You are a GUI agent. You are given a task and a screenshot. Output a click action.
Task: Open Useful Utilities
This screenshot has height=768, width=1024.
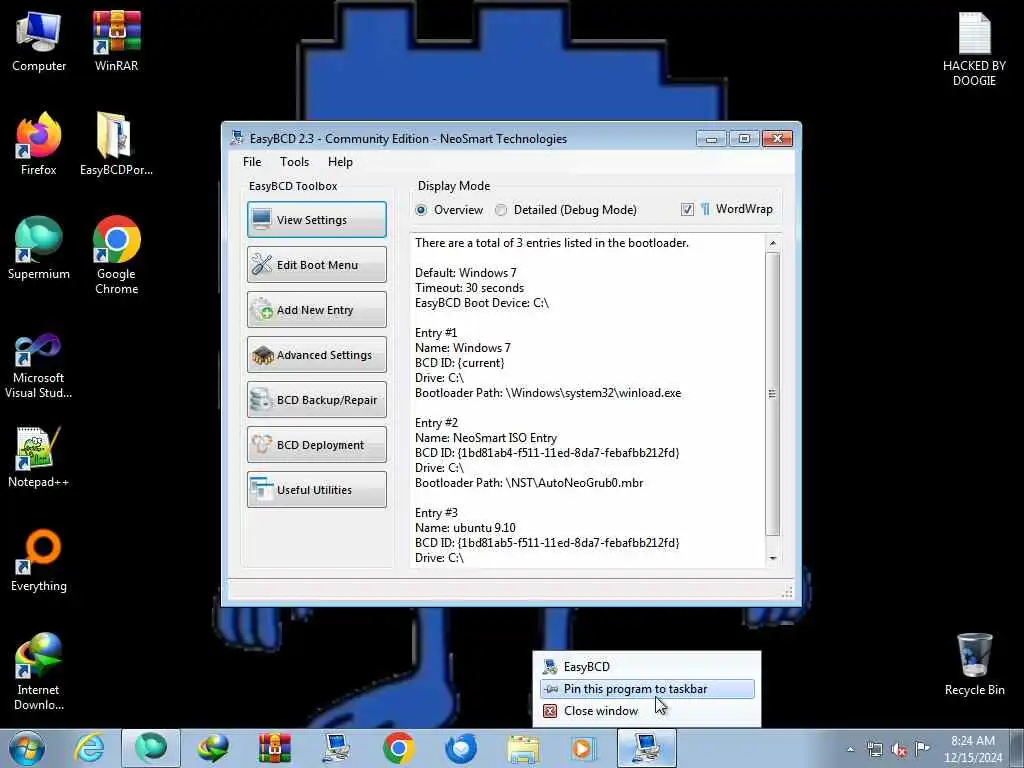pyautogui.click(x=317, y=490)
